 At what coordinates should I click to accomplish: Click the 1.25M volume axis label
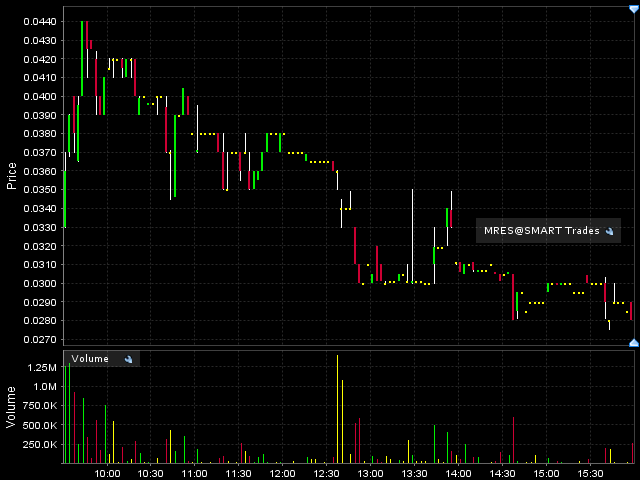[x=43, y=367]
